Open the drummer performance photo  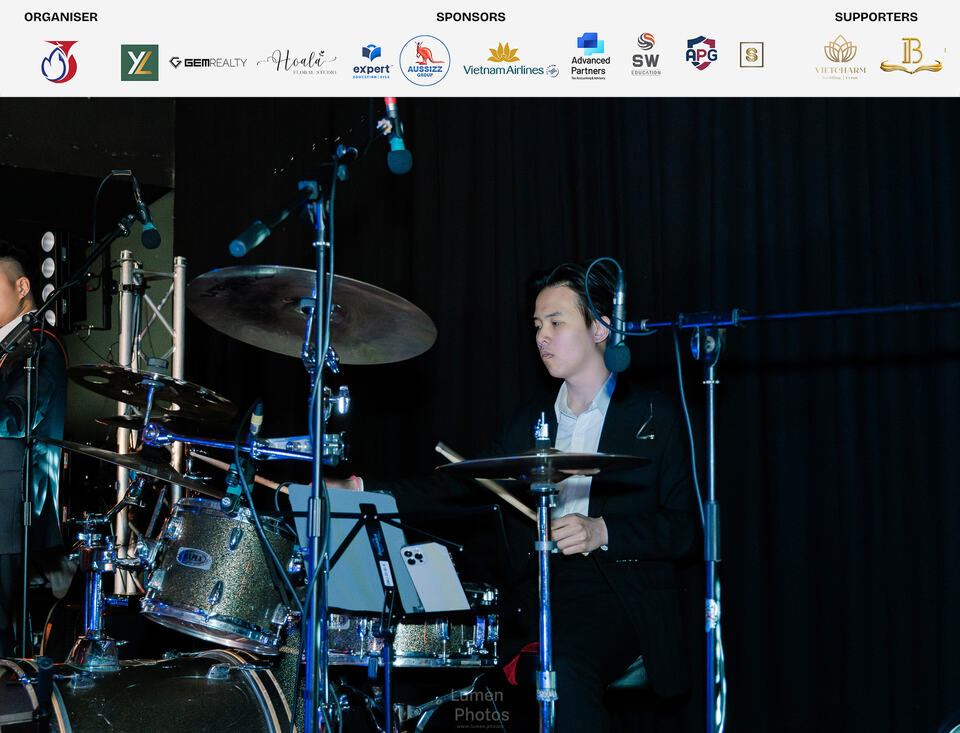click(x=480, y=415)
